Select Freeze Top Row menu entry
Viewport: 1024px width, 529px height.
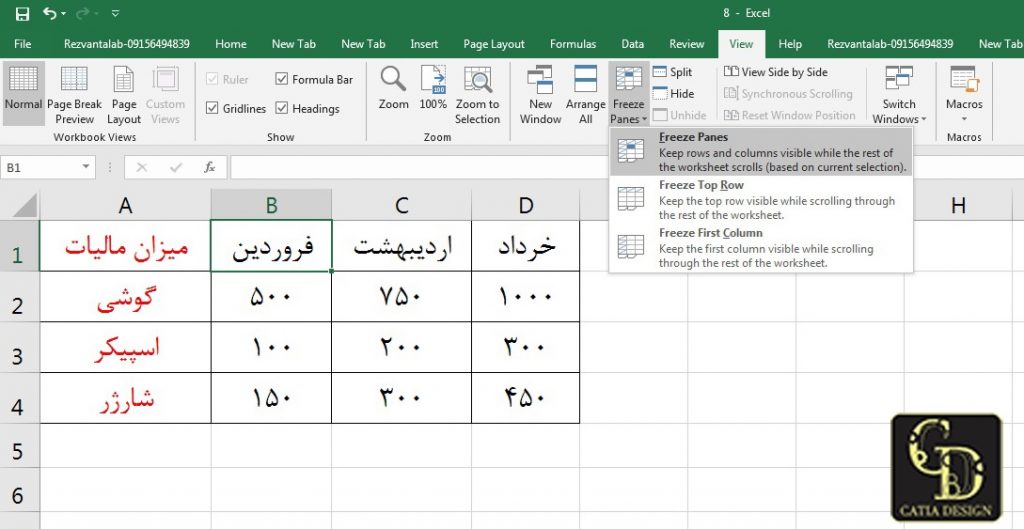(x=761, y=200)
